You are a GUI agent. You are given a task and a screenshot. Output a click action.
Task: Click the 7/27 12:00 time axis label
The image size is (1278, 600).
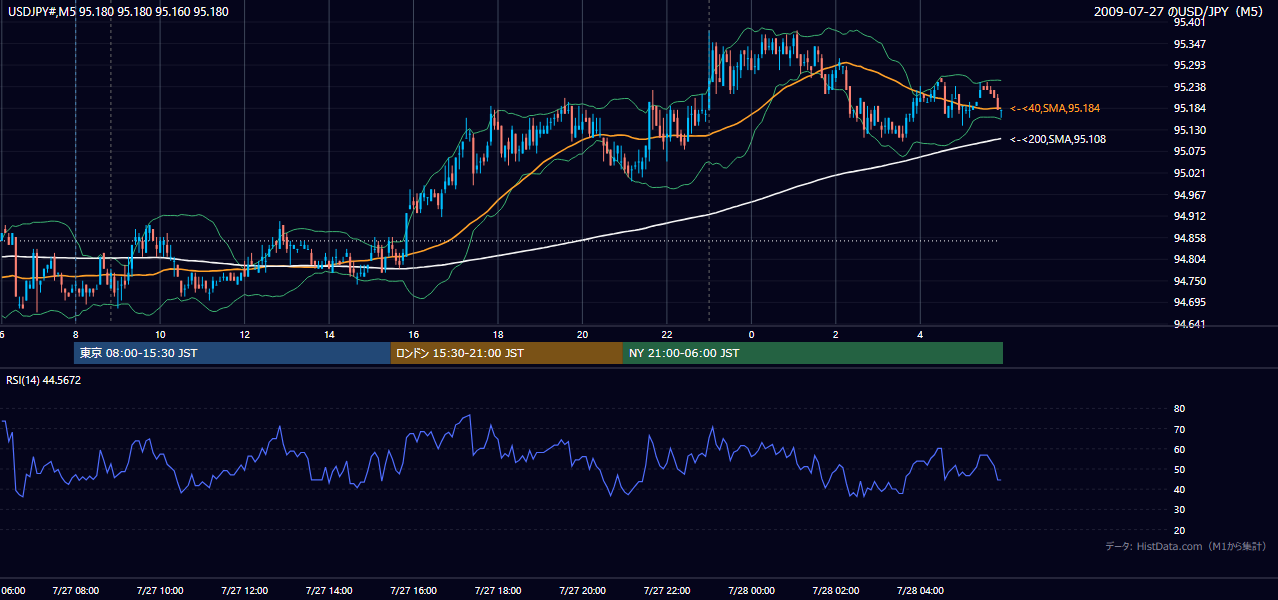pos(244,591)
